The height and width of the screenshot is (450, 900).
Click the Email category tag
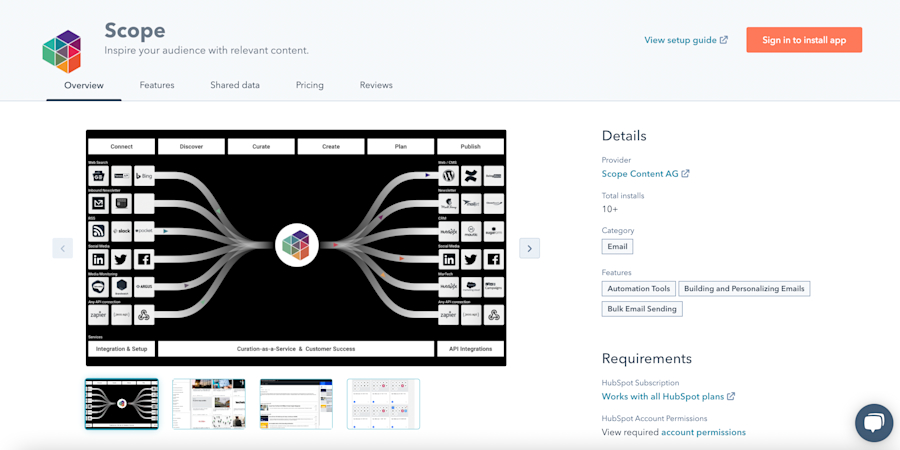coord(617,247)
